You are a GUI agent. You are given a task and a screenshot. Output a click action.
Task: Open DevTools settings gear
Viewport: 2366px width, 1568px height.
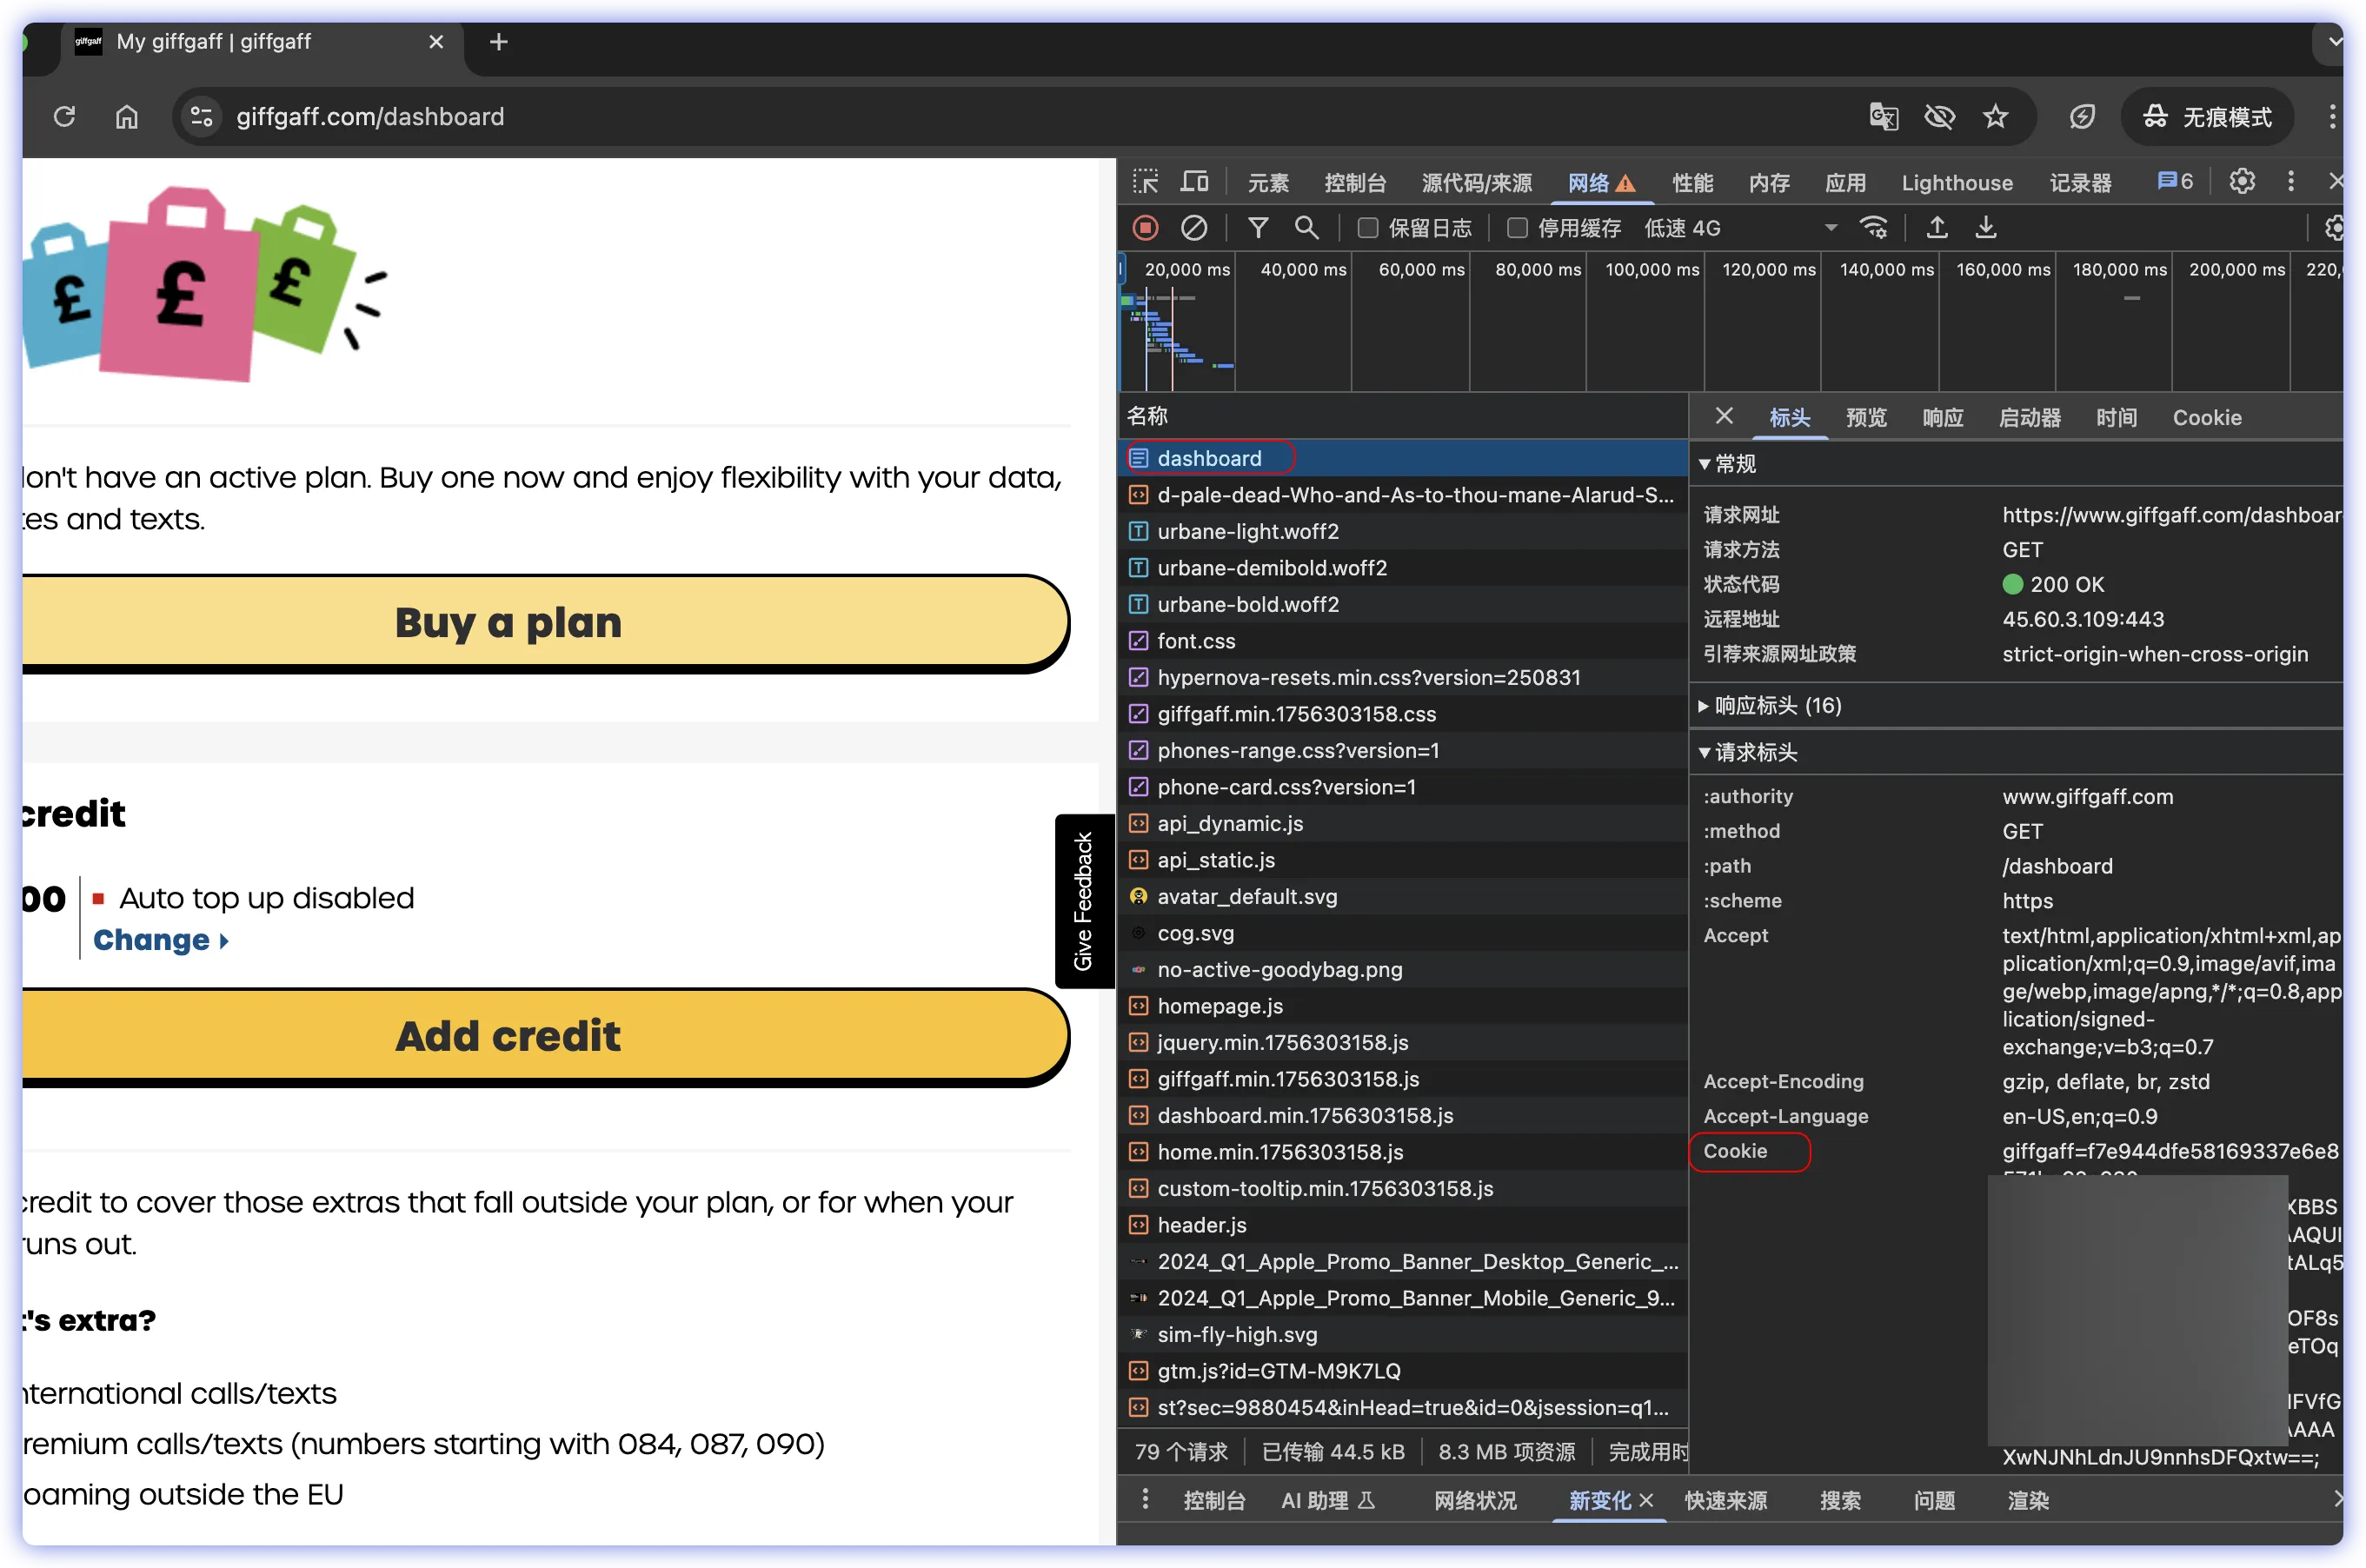[2241, 181]
